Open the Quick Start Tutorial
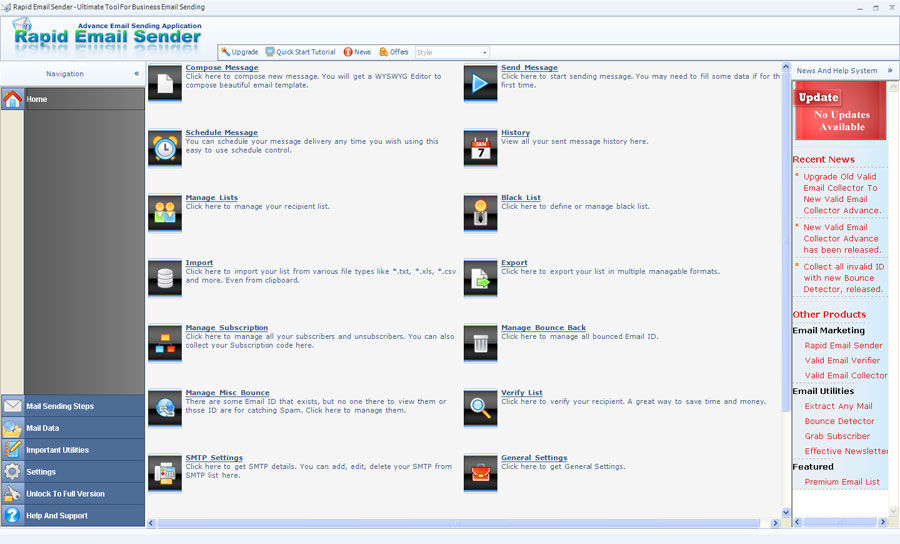 (x=300, y=52)
